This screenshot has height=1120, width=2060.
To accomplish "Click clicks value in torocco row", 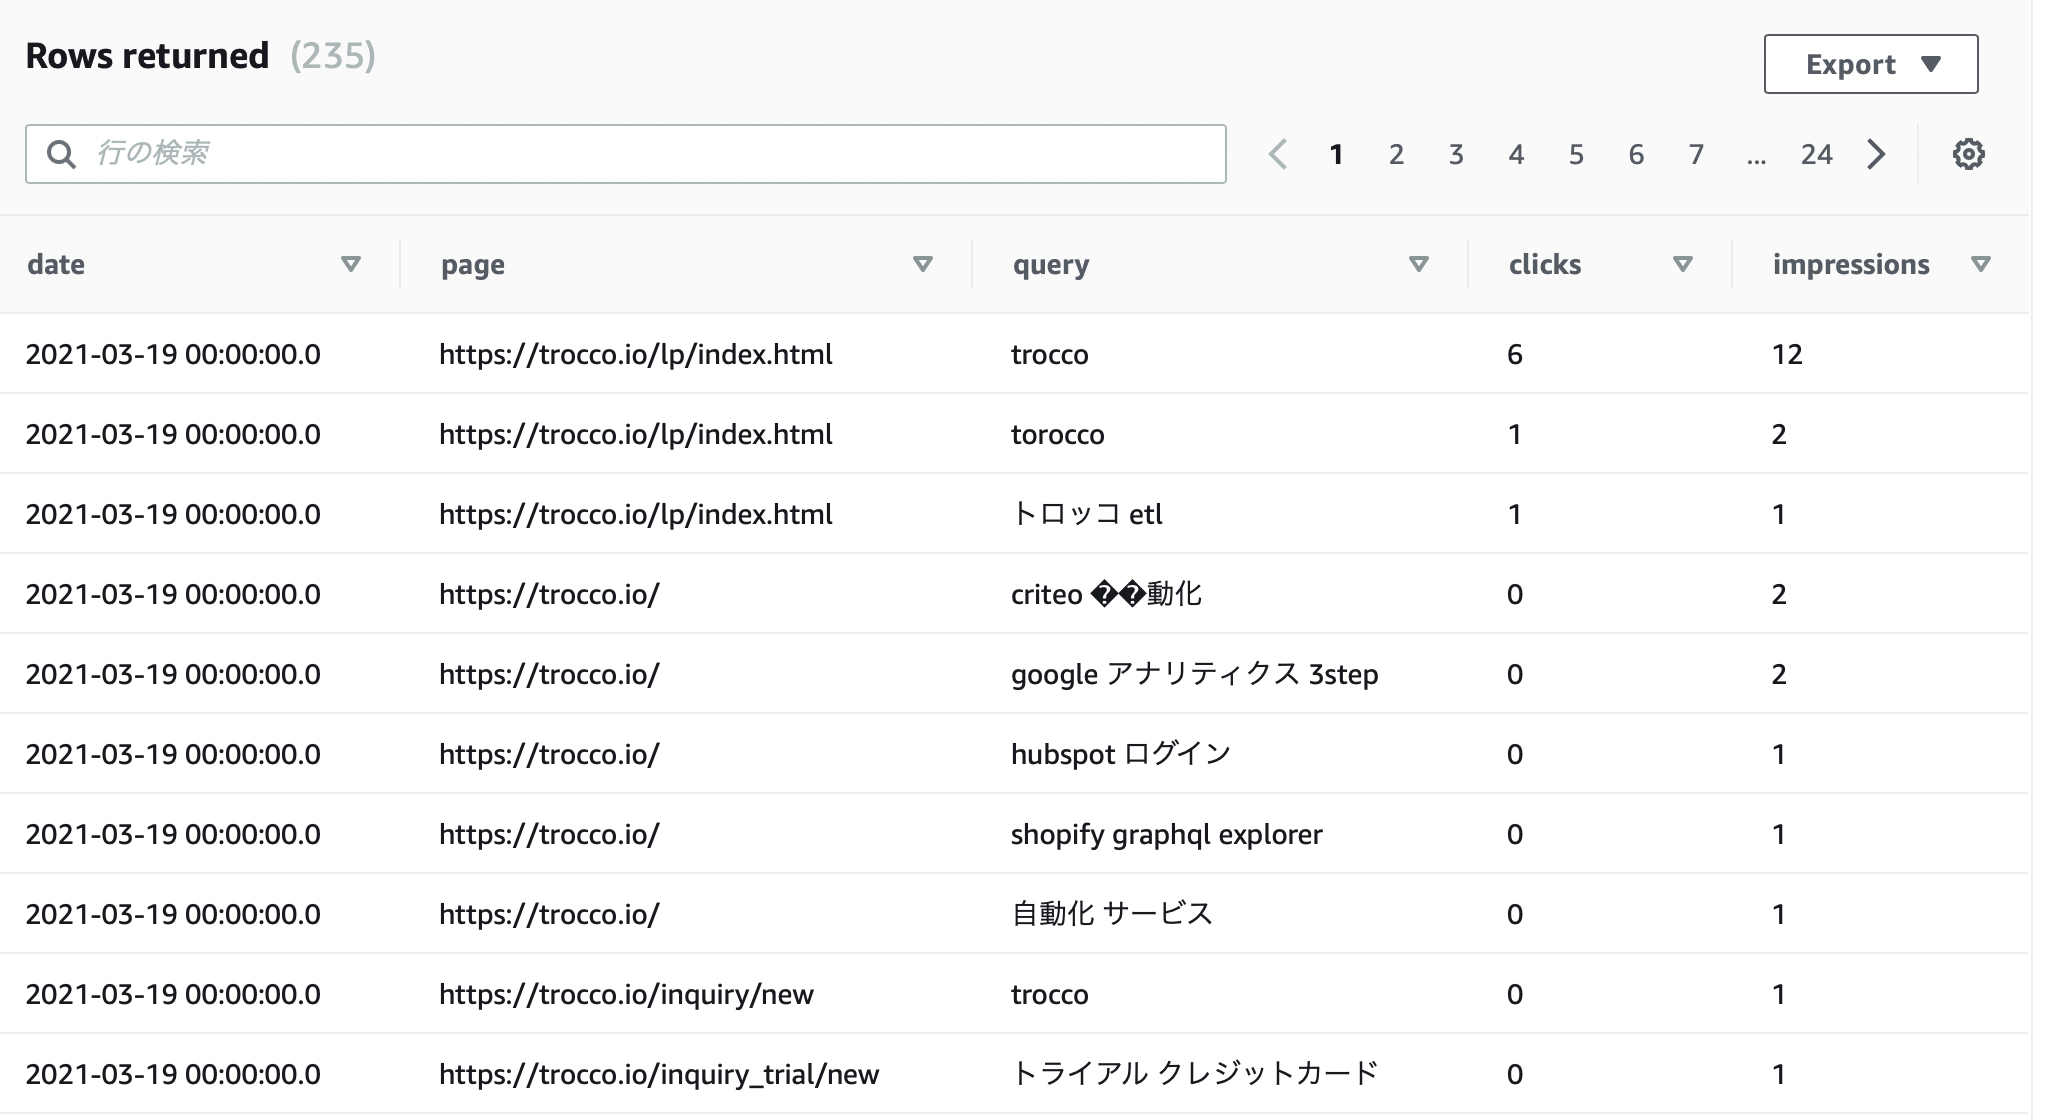I will [1515, 434].
